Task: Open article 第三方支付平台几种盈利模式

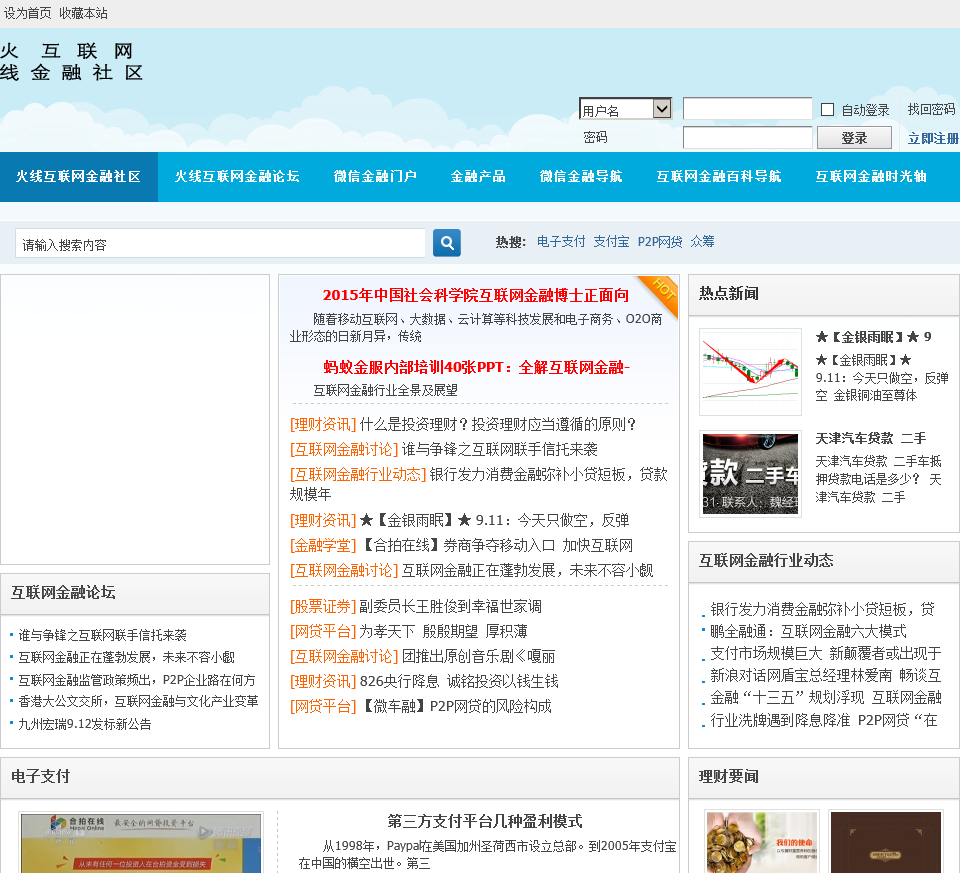Action: pos(484,821)
